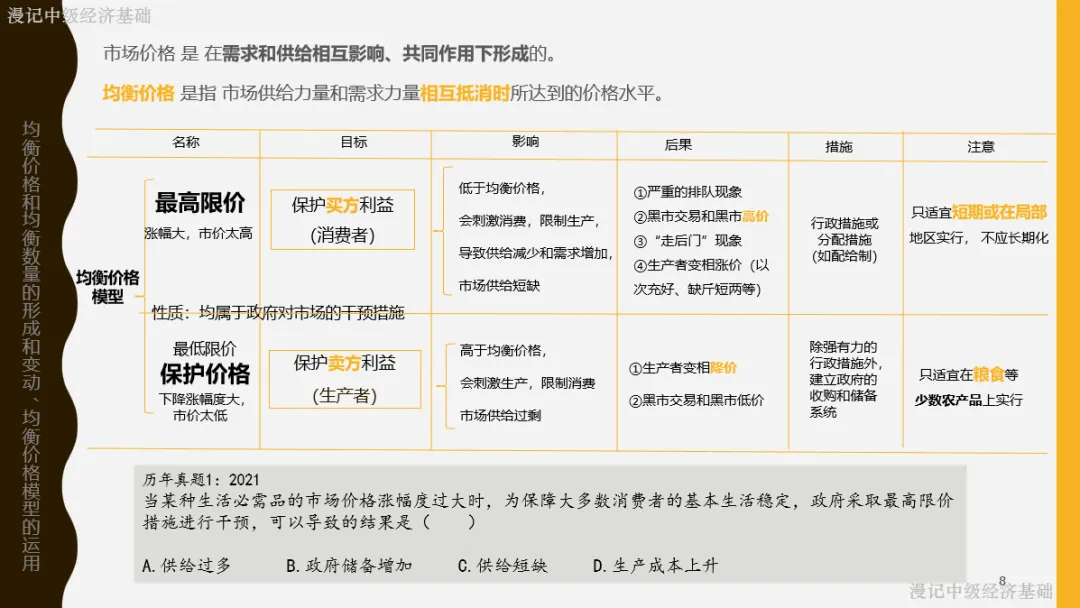Viewport: 1080px width, 608px height.
Task: Click the column header 影响
Action: [x=526, y=141]
